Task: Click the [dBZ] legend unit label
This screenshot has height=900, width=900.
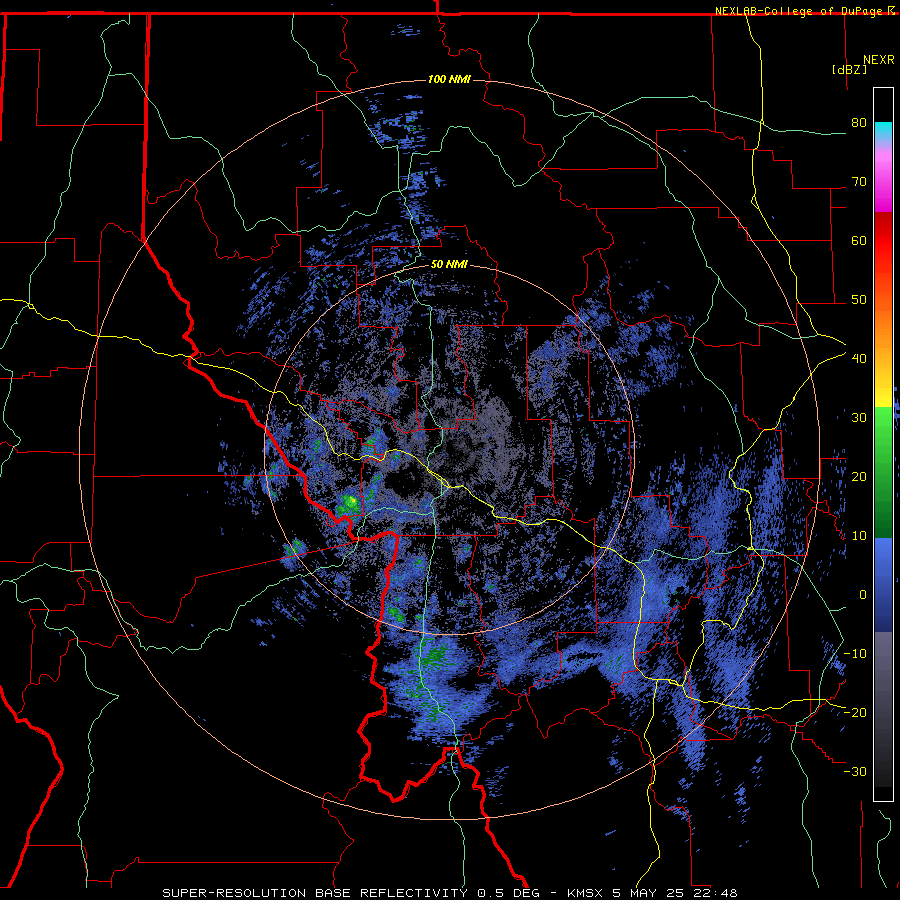Action: (x=849, y=69)
